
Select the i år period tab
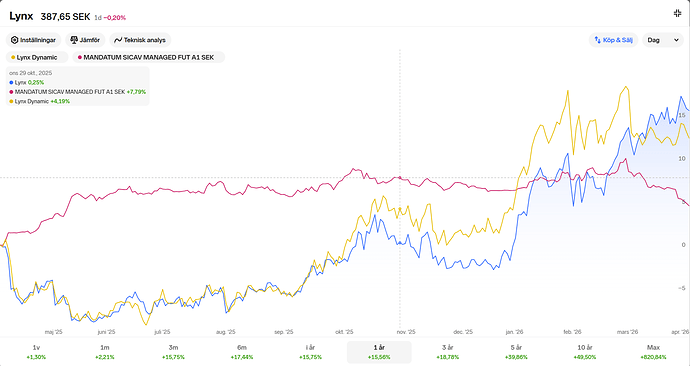[310, 352]
